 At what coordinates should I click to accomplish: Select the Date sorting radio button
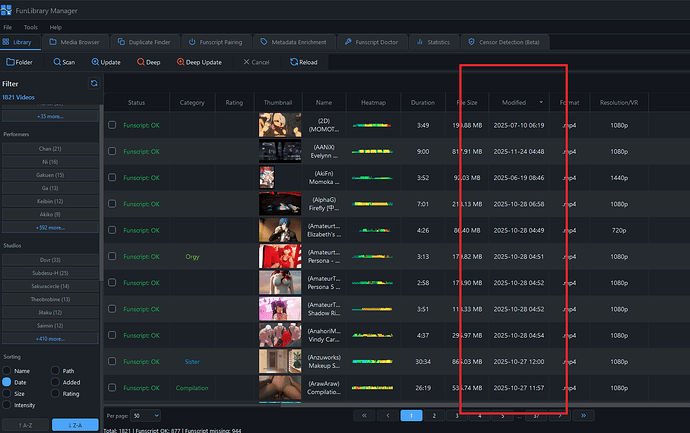pos(7,382)
